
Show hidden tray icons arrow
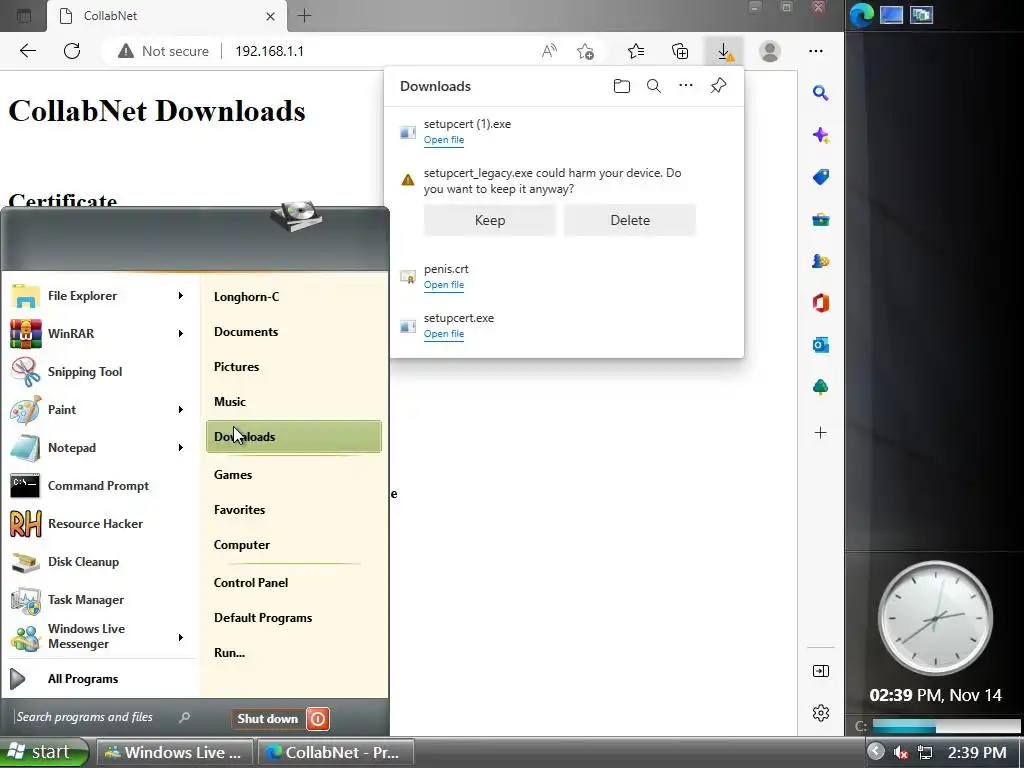pyautogui.click(x=876, y=751)
